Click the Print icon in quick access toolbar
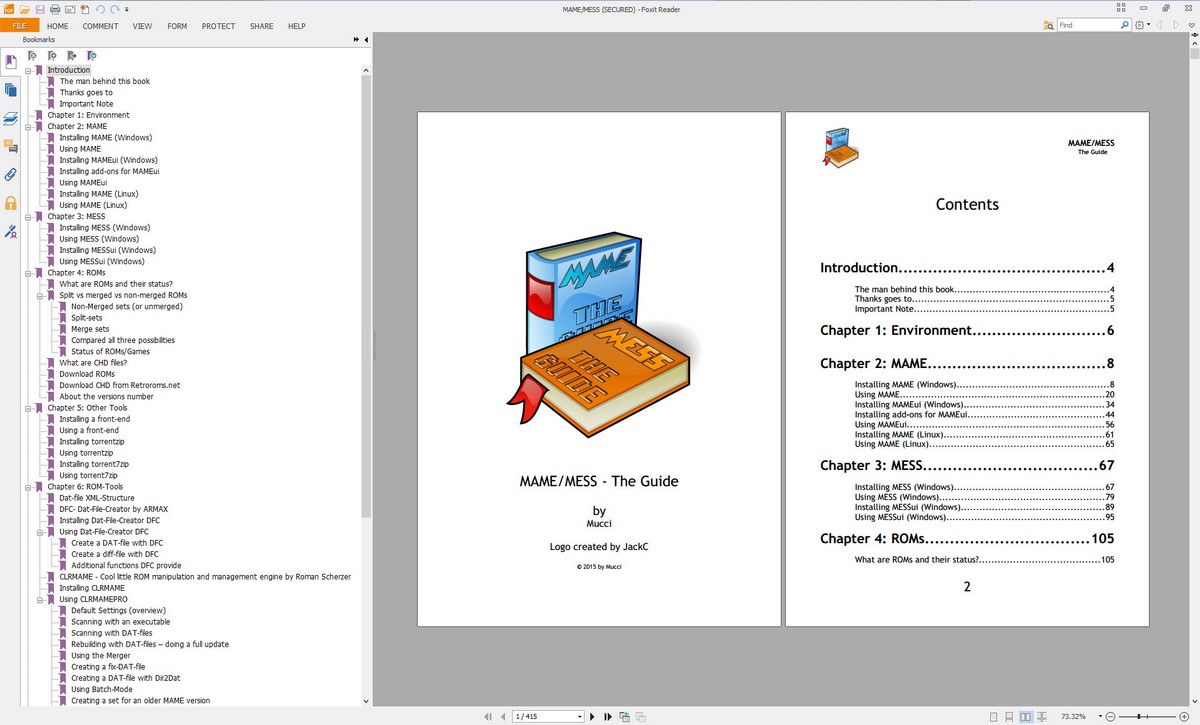The width and height of the screenshot is (1200, 725). coord(54,9)
